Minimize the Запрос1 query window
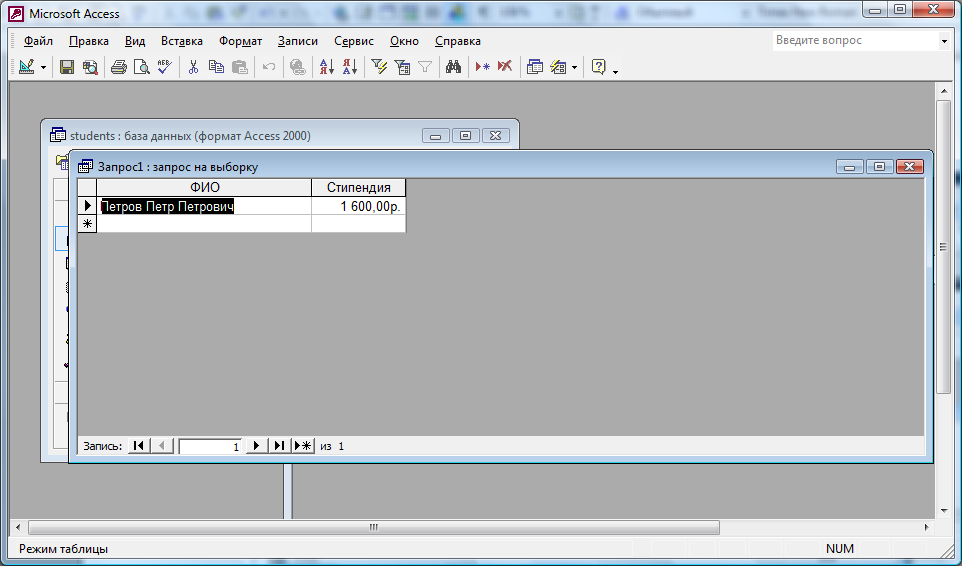Image resolution: width=962 pixels, height=566 pixels. point(850,167)
